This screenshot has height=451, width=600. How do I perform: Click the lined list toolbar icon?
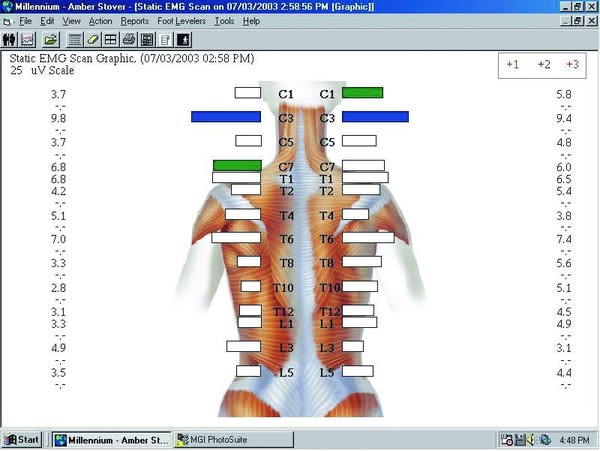(75, 40)
